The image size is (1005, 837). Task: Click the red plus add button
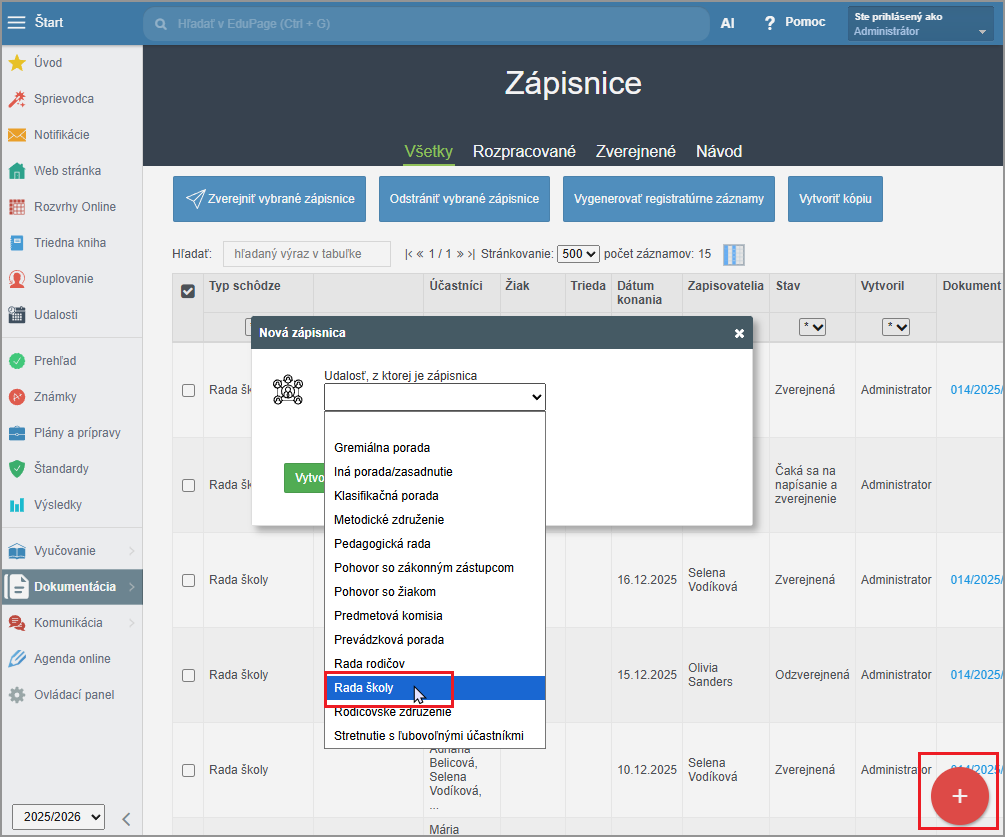click(959, 796)
